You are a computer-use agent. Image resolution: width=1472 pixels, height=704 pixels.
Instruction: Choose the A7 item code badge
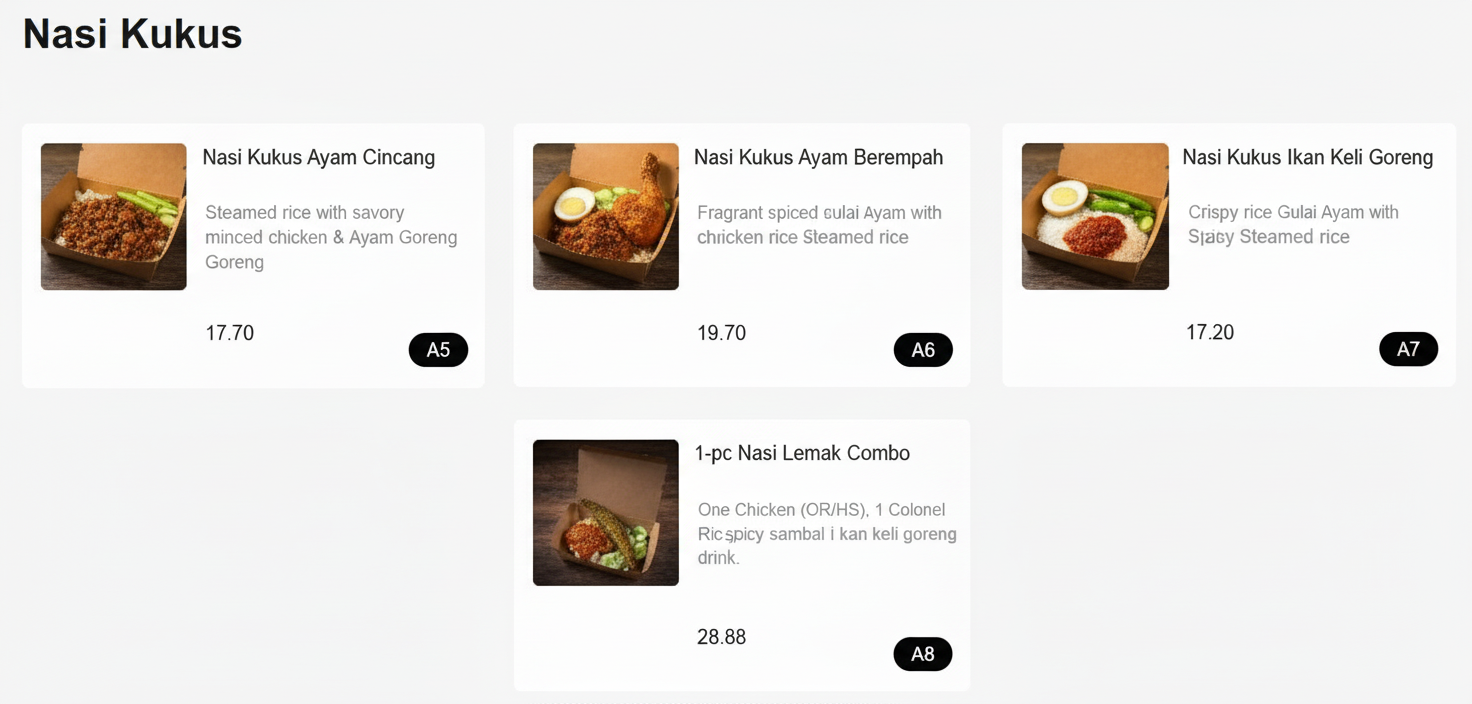pos(1408,349)
